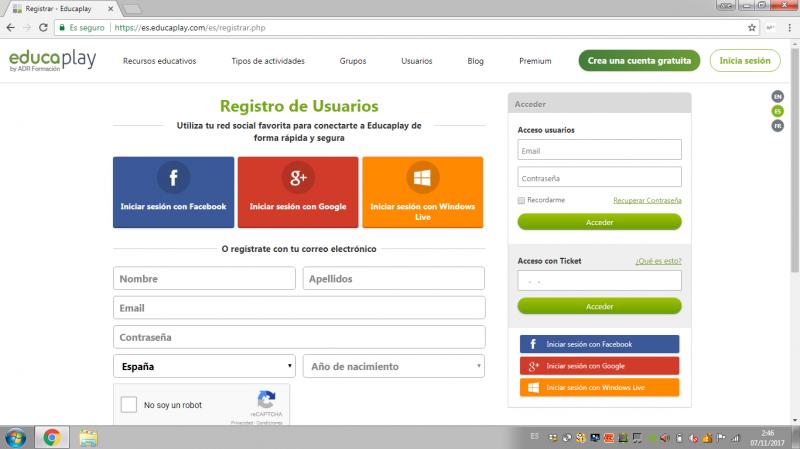
Task: Click the browser address bar URL
Action: [190, 28]
